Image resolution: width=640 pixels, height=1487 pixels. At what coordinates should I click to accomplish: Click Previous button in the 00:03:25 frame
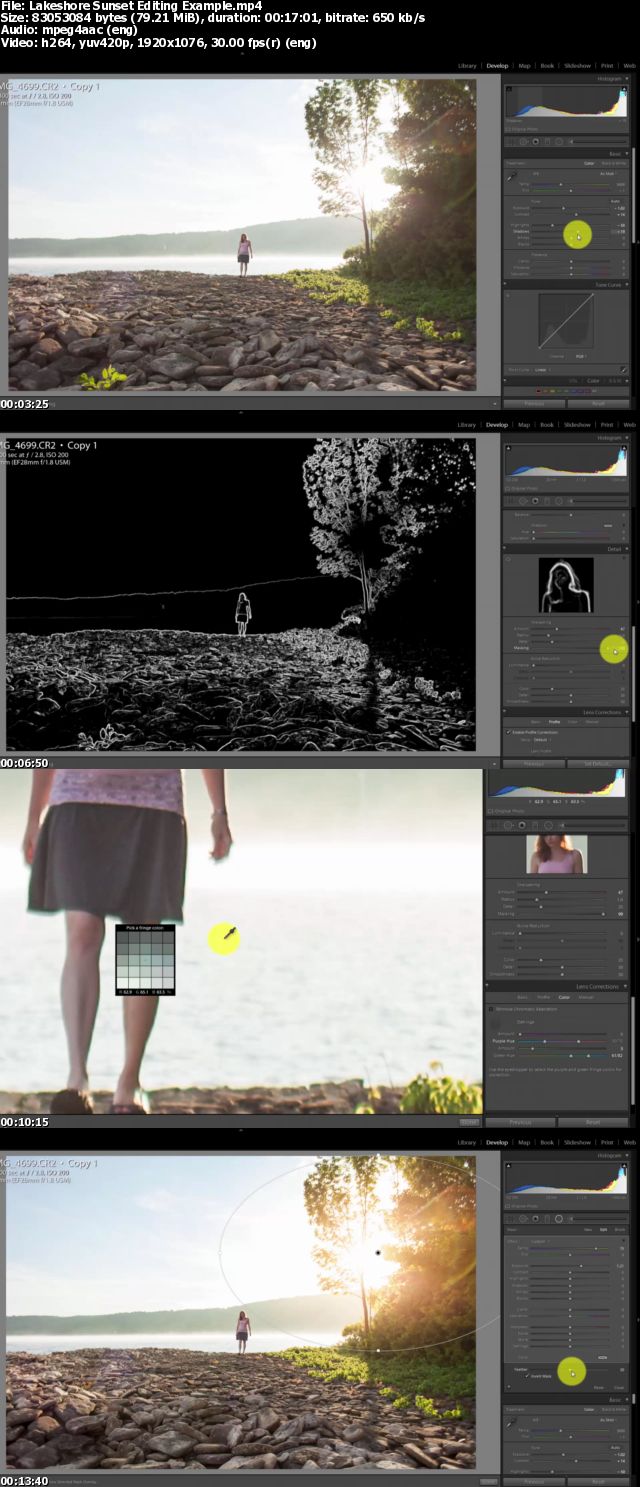(x=534, y=403)
